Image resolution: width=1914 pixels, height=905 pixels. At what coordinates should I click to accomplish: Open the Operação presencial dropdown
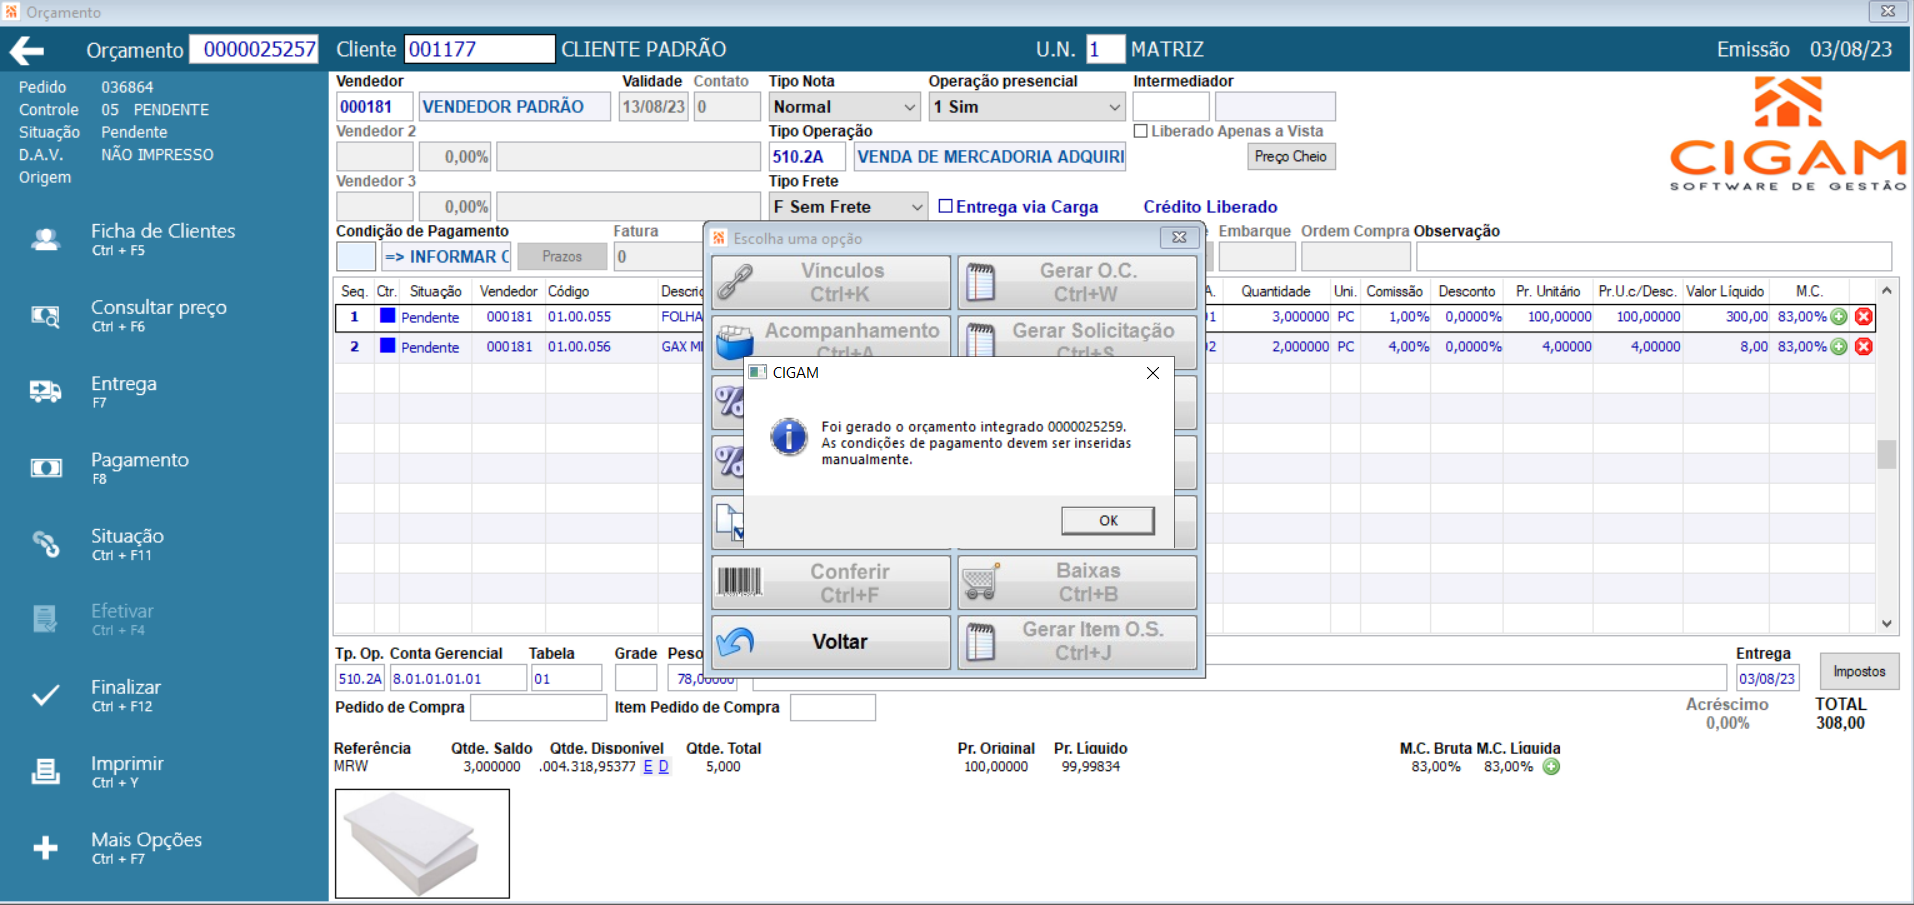pos(1115,107)
